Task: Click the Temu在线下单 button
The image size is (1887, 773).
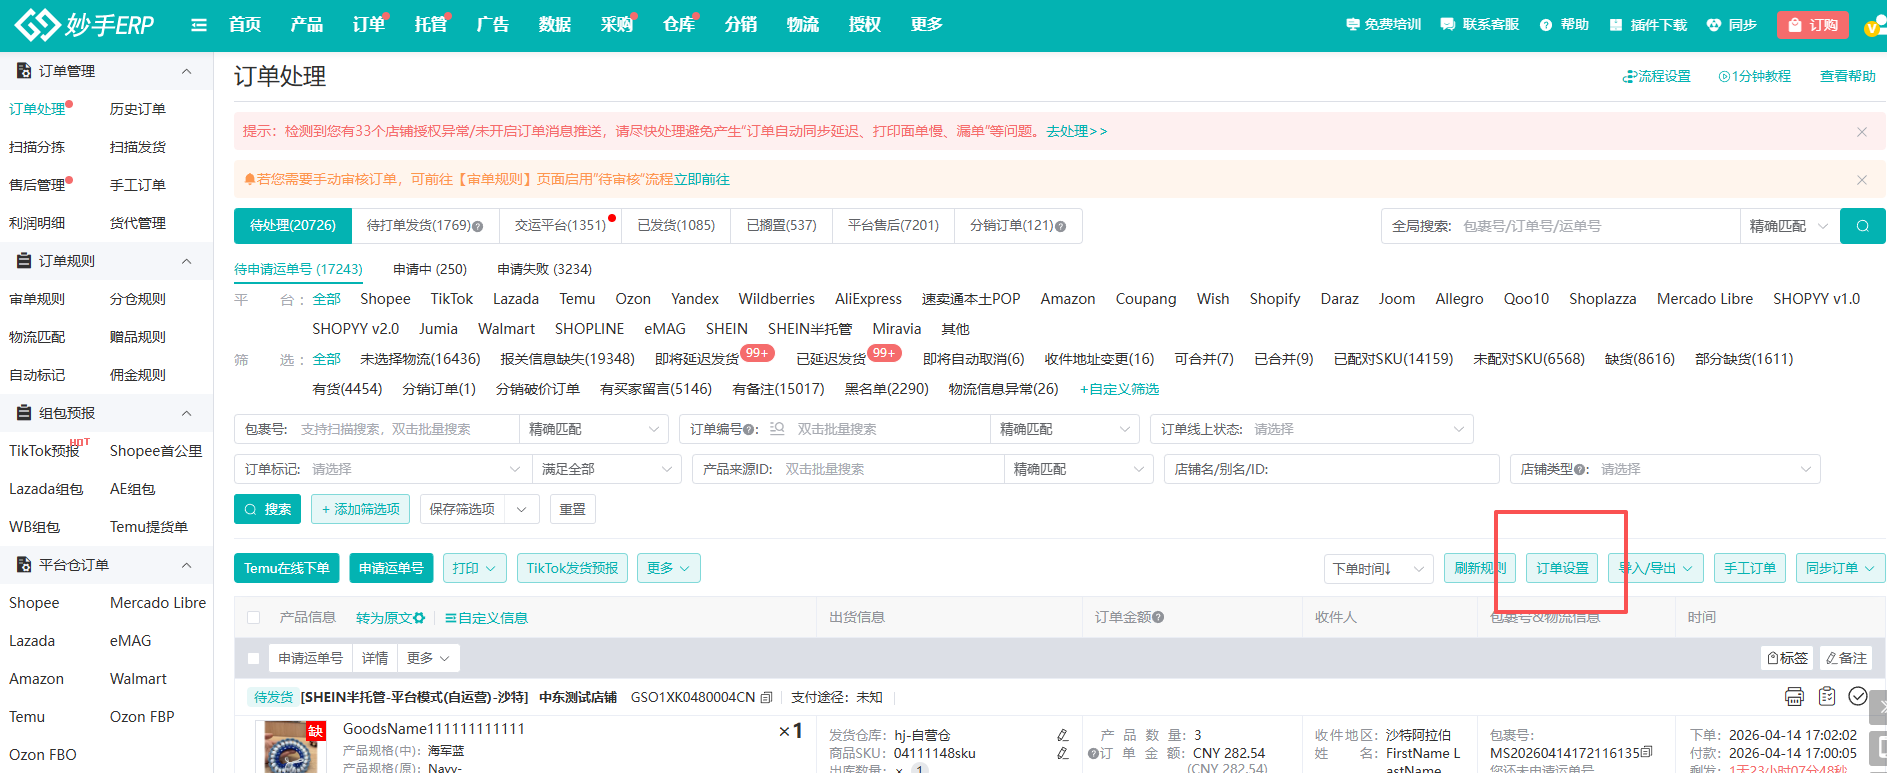Action: click(x=287, y=568)
